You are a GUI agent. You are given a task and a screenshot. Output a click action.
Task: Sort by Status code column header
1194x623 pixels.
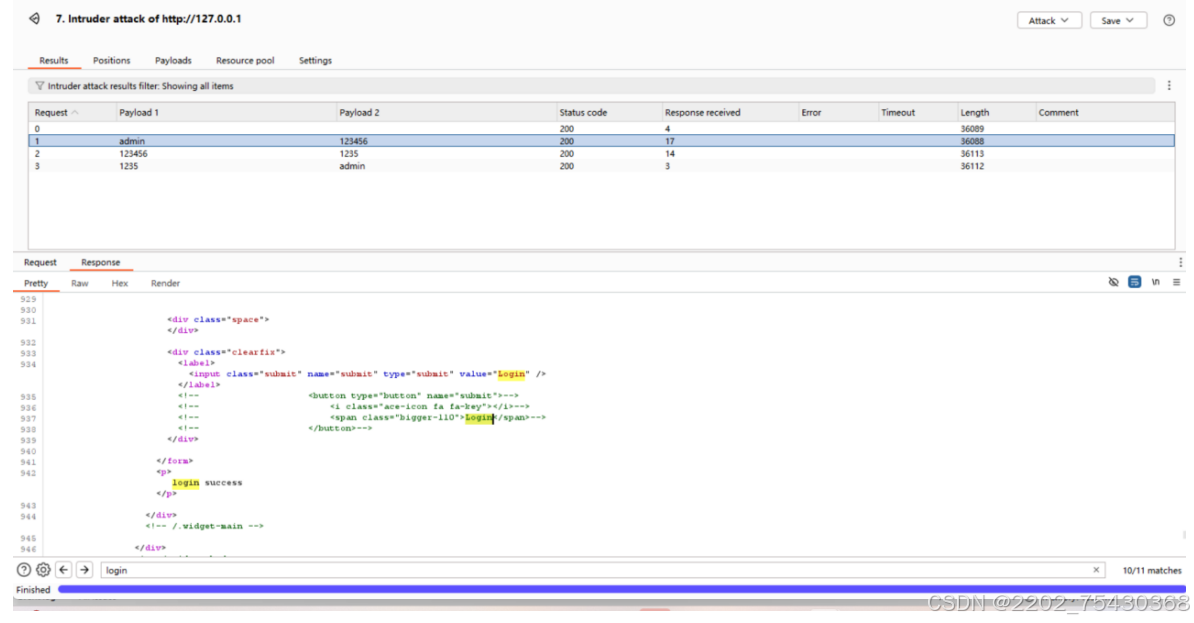607,113
